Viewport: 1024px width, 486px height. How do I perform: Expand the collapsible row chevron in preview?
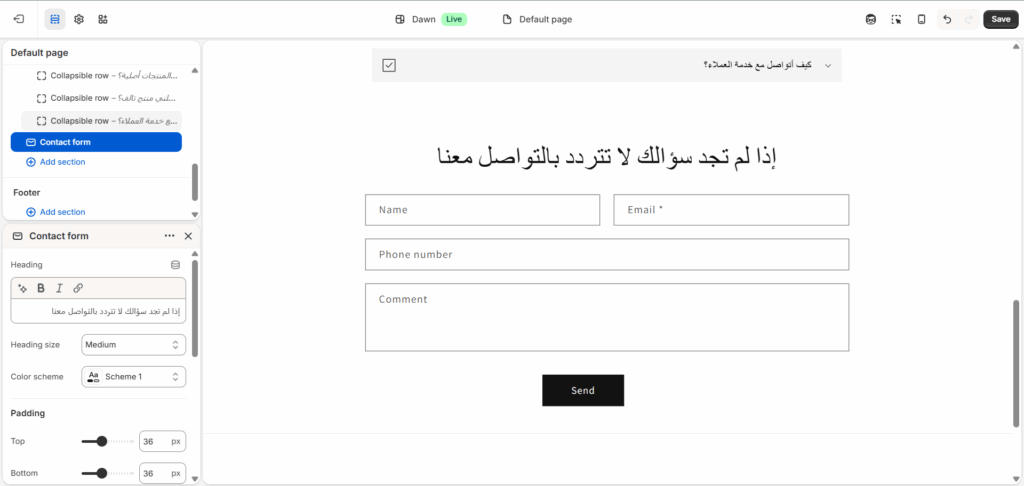coord(827,65)
